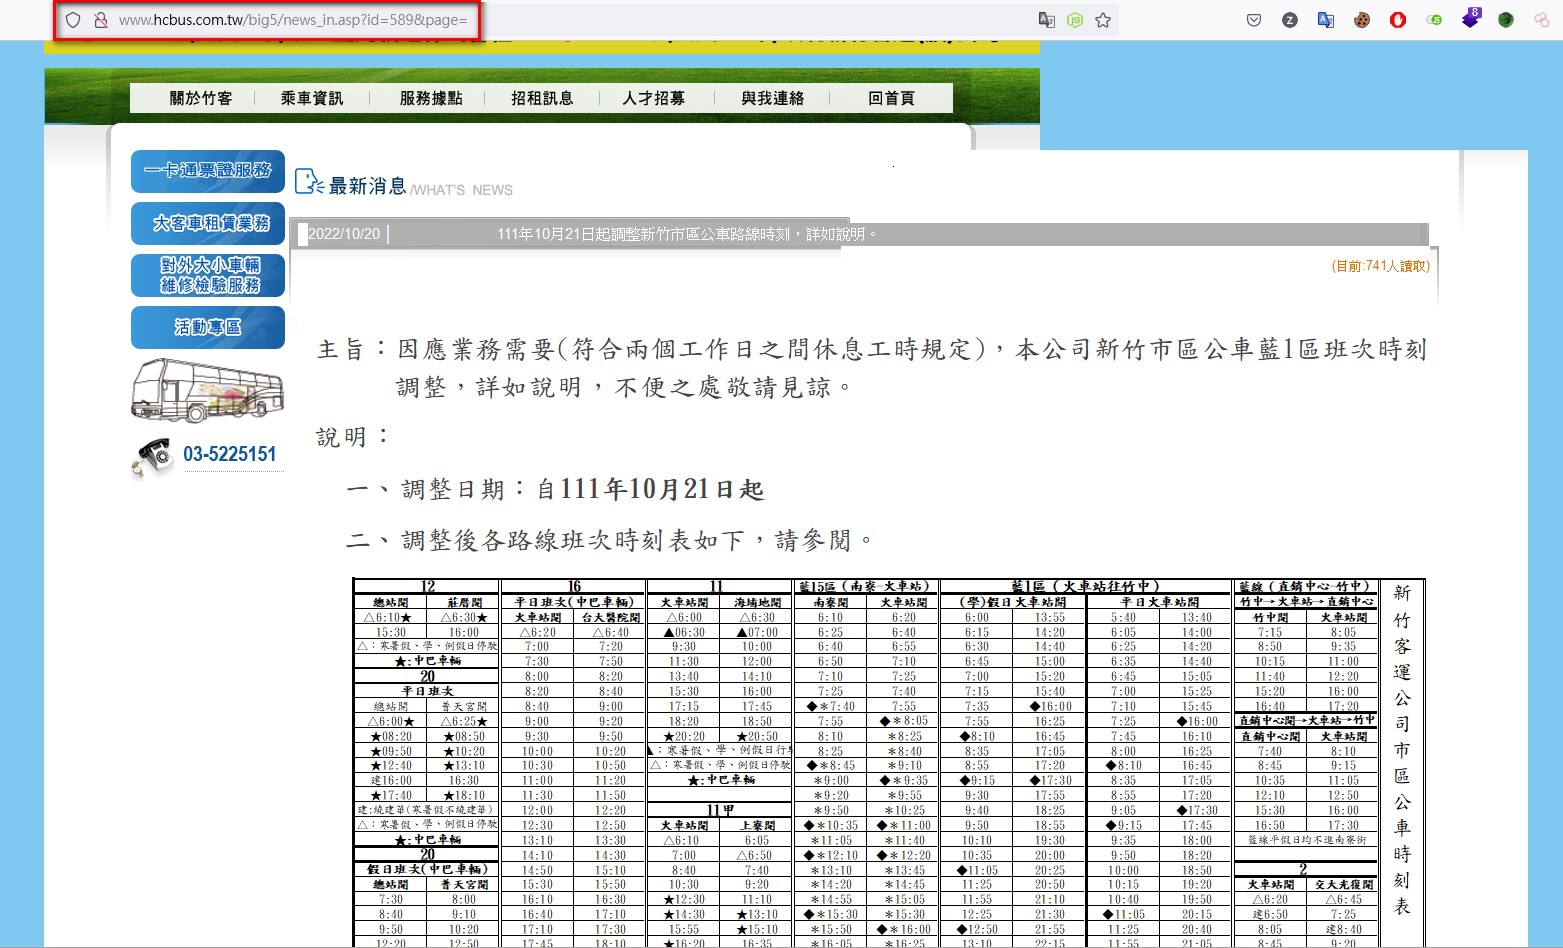Toggle the JavaScript switch extension
The width and height of the screenshot is (1563, 948).
(1434, 20)
